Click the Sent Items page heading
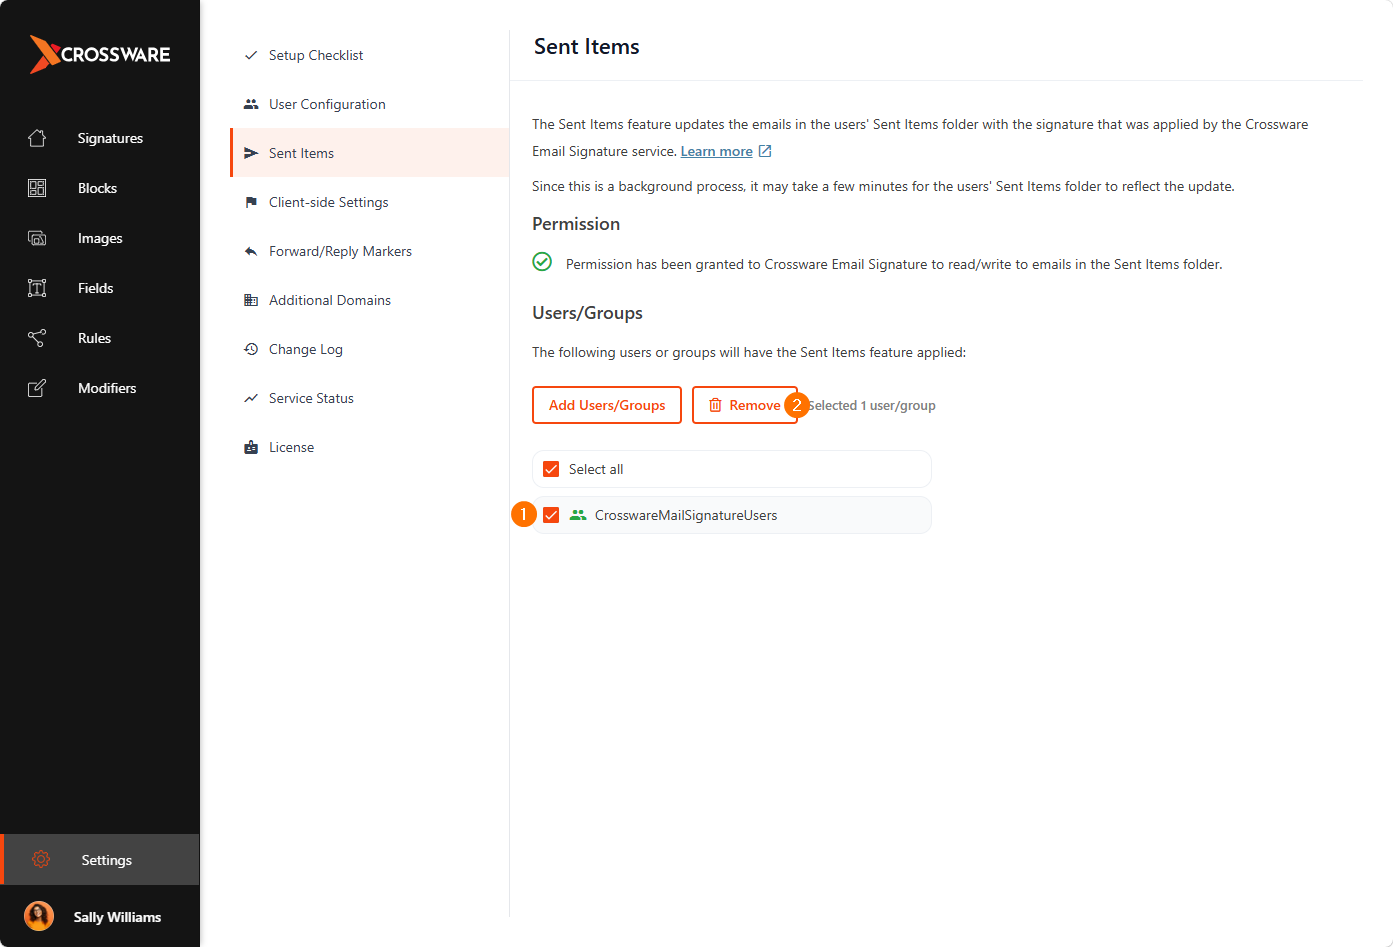1393x947 pixels. [587, 47]
